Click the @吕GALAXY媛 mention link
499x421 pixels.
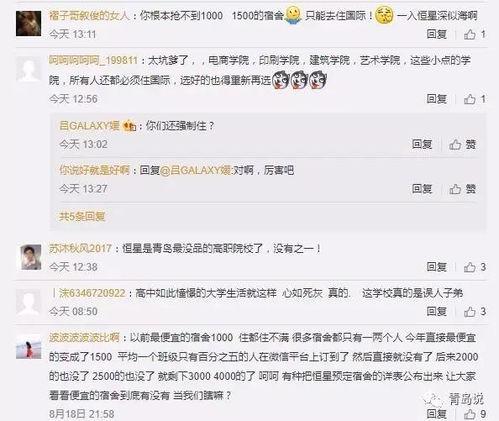tap(196, 170)
